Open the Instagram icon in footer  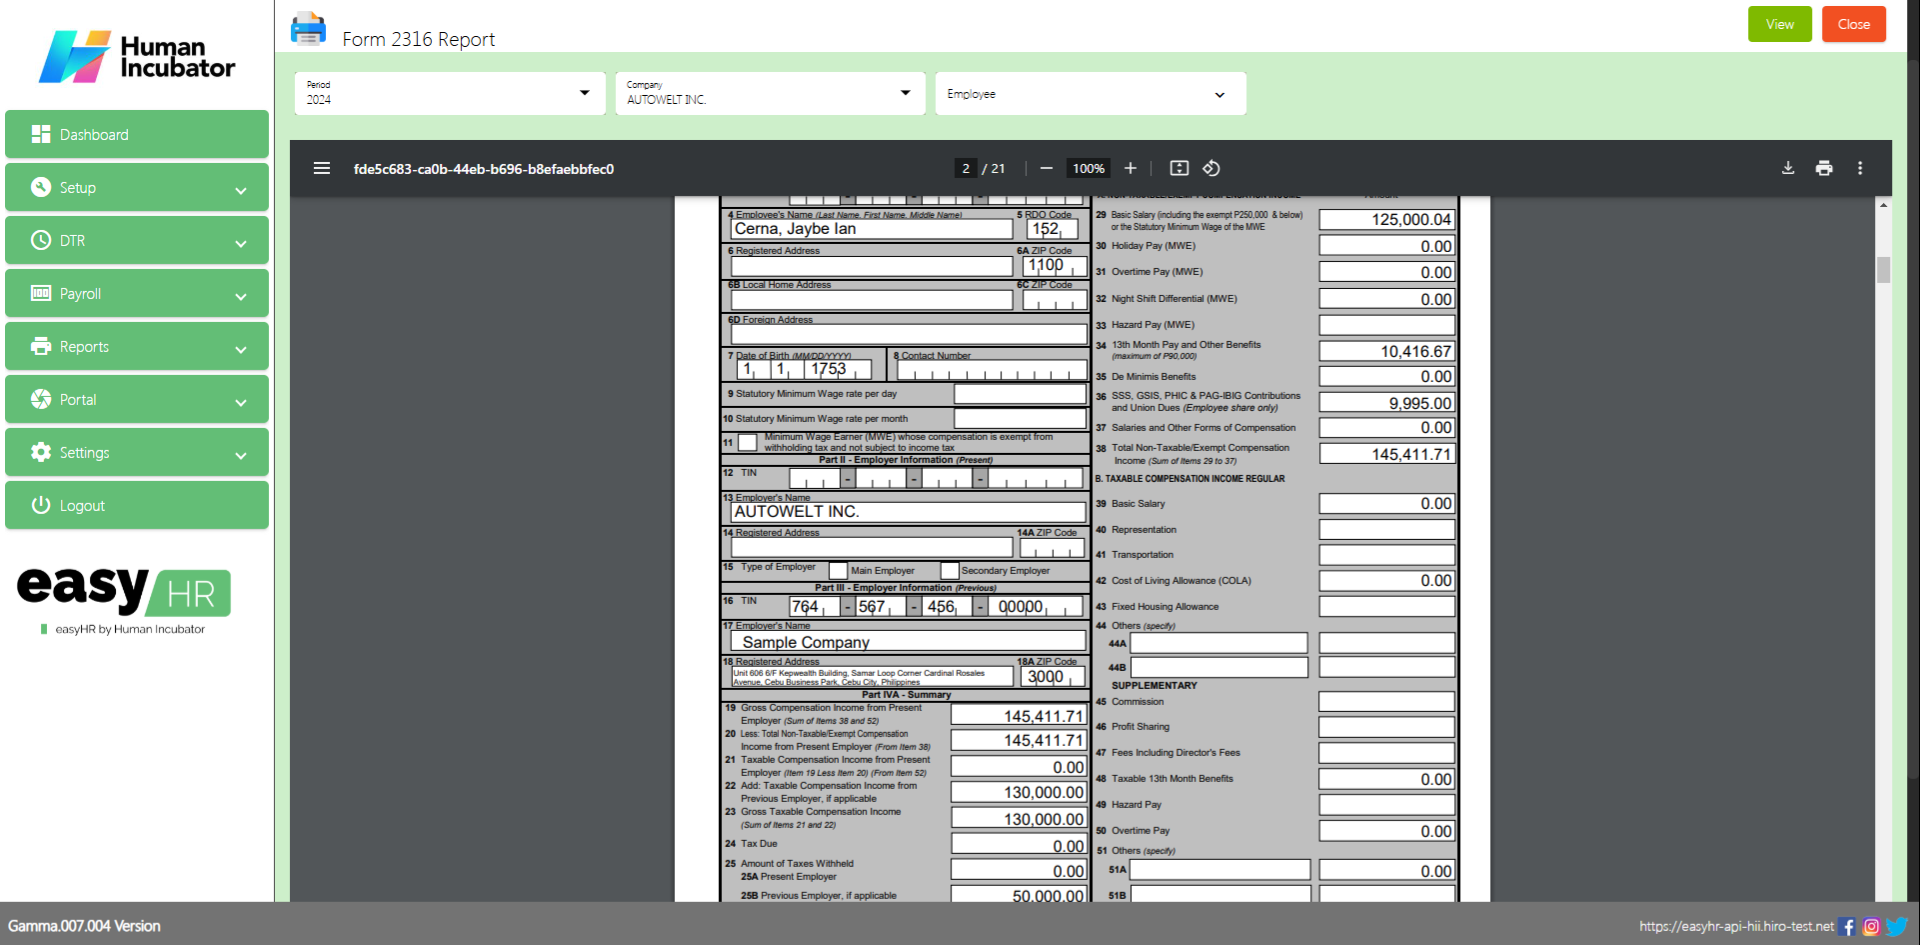pyautogui.click(x=1871, y=927)
